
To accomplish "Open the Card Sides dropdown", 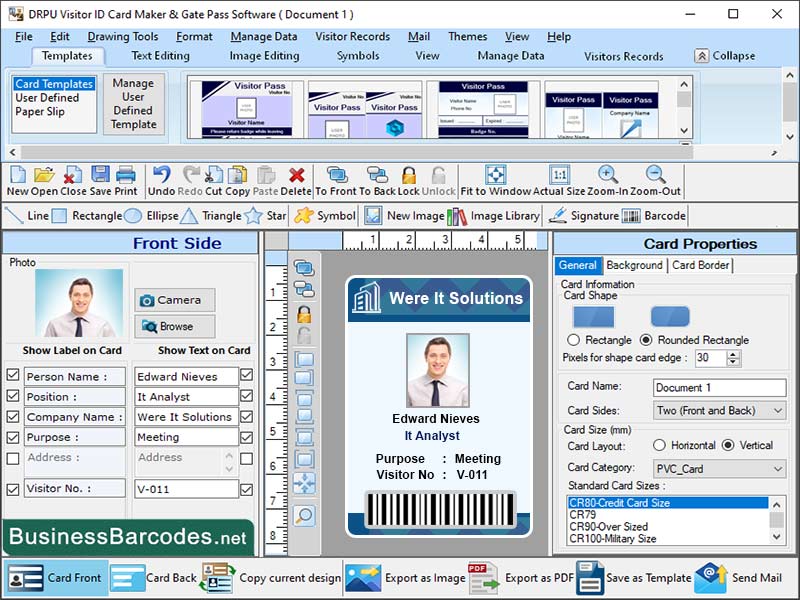I will pyautogui.click(x=719, y=410).
